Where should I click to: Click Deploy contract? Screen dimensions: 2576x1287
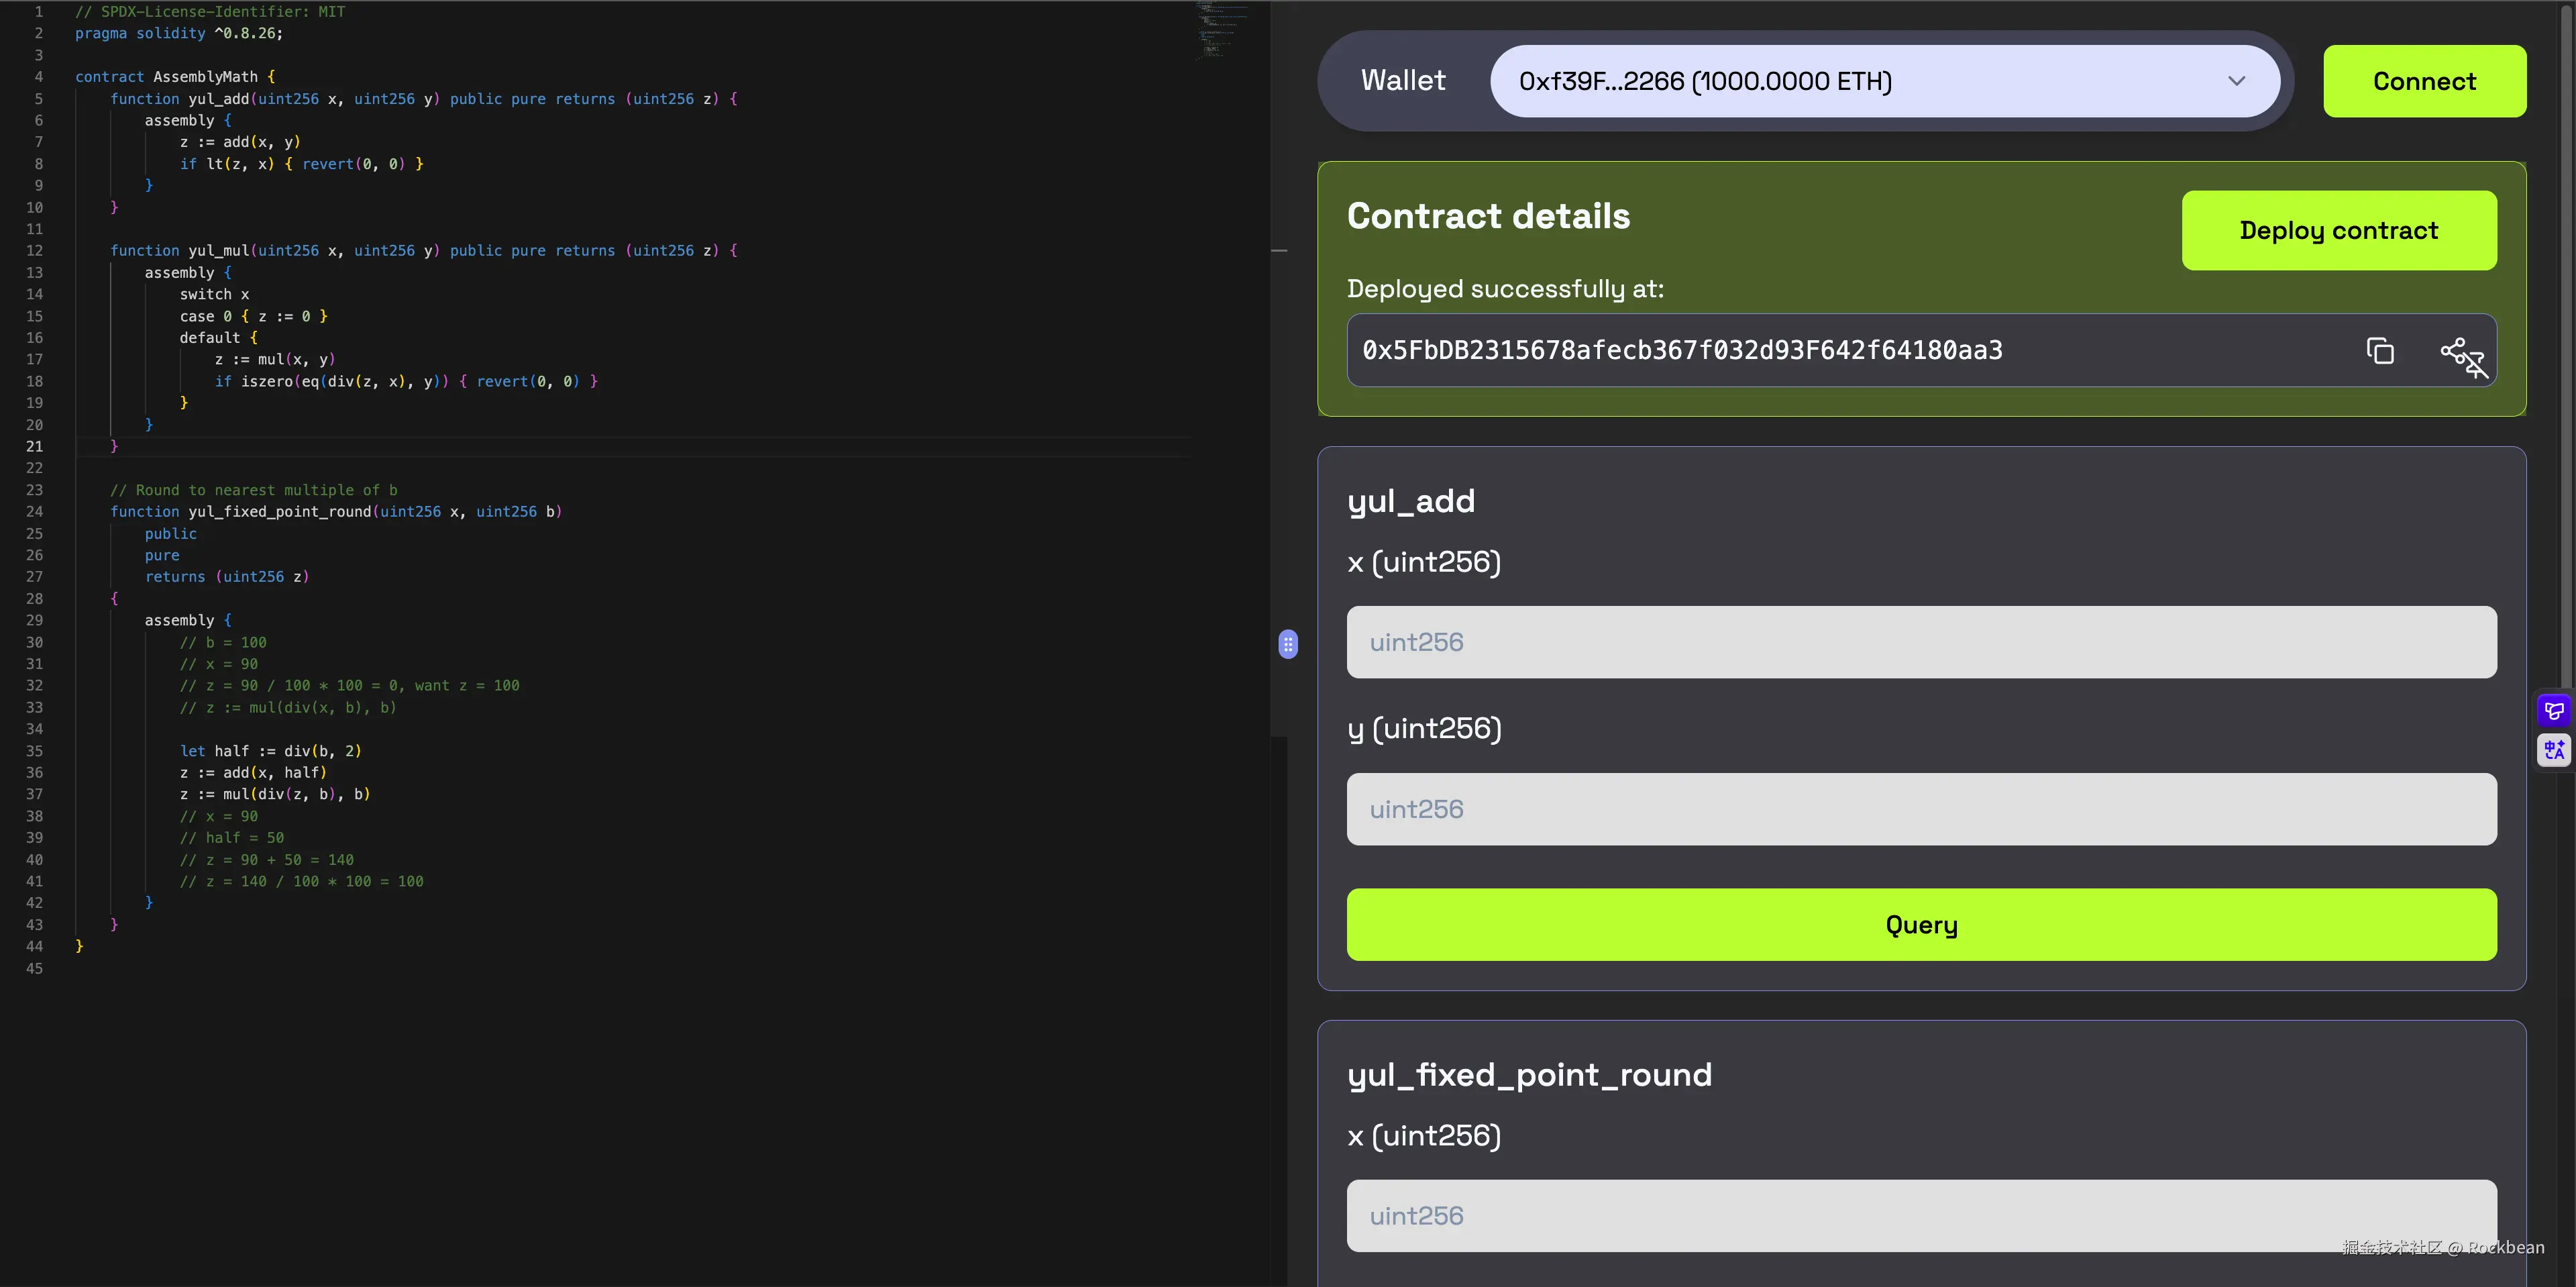click(x=2339, y=230)
